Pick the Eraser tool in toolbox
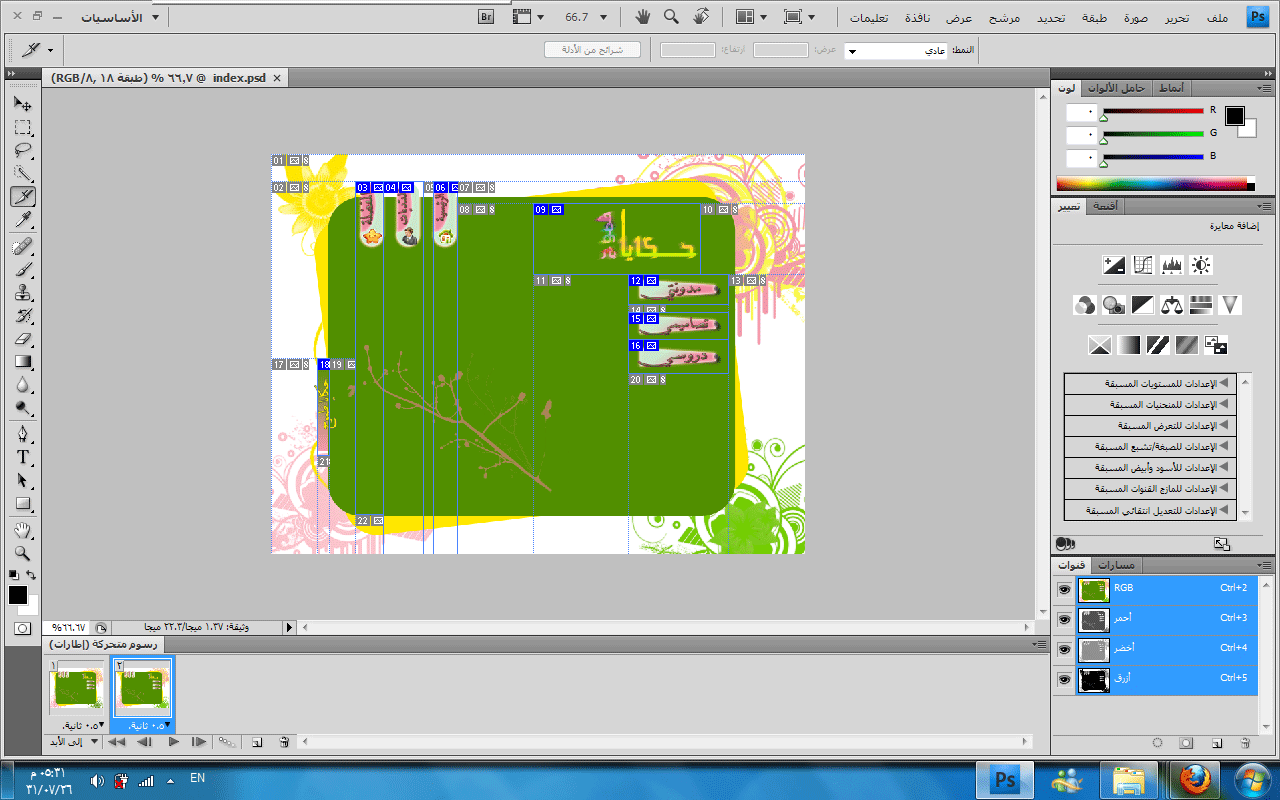The image size is (1280, 800). tap(23, 339)
